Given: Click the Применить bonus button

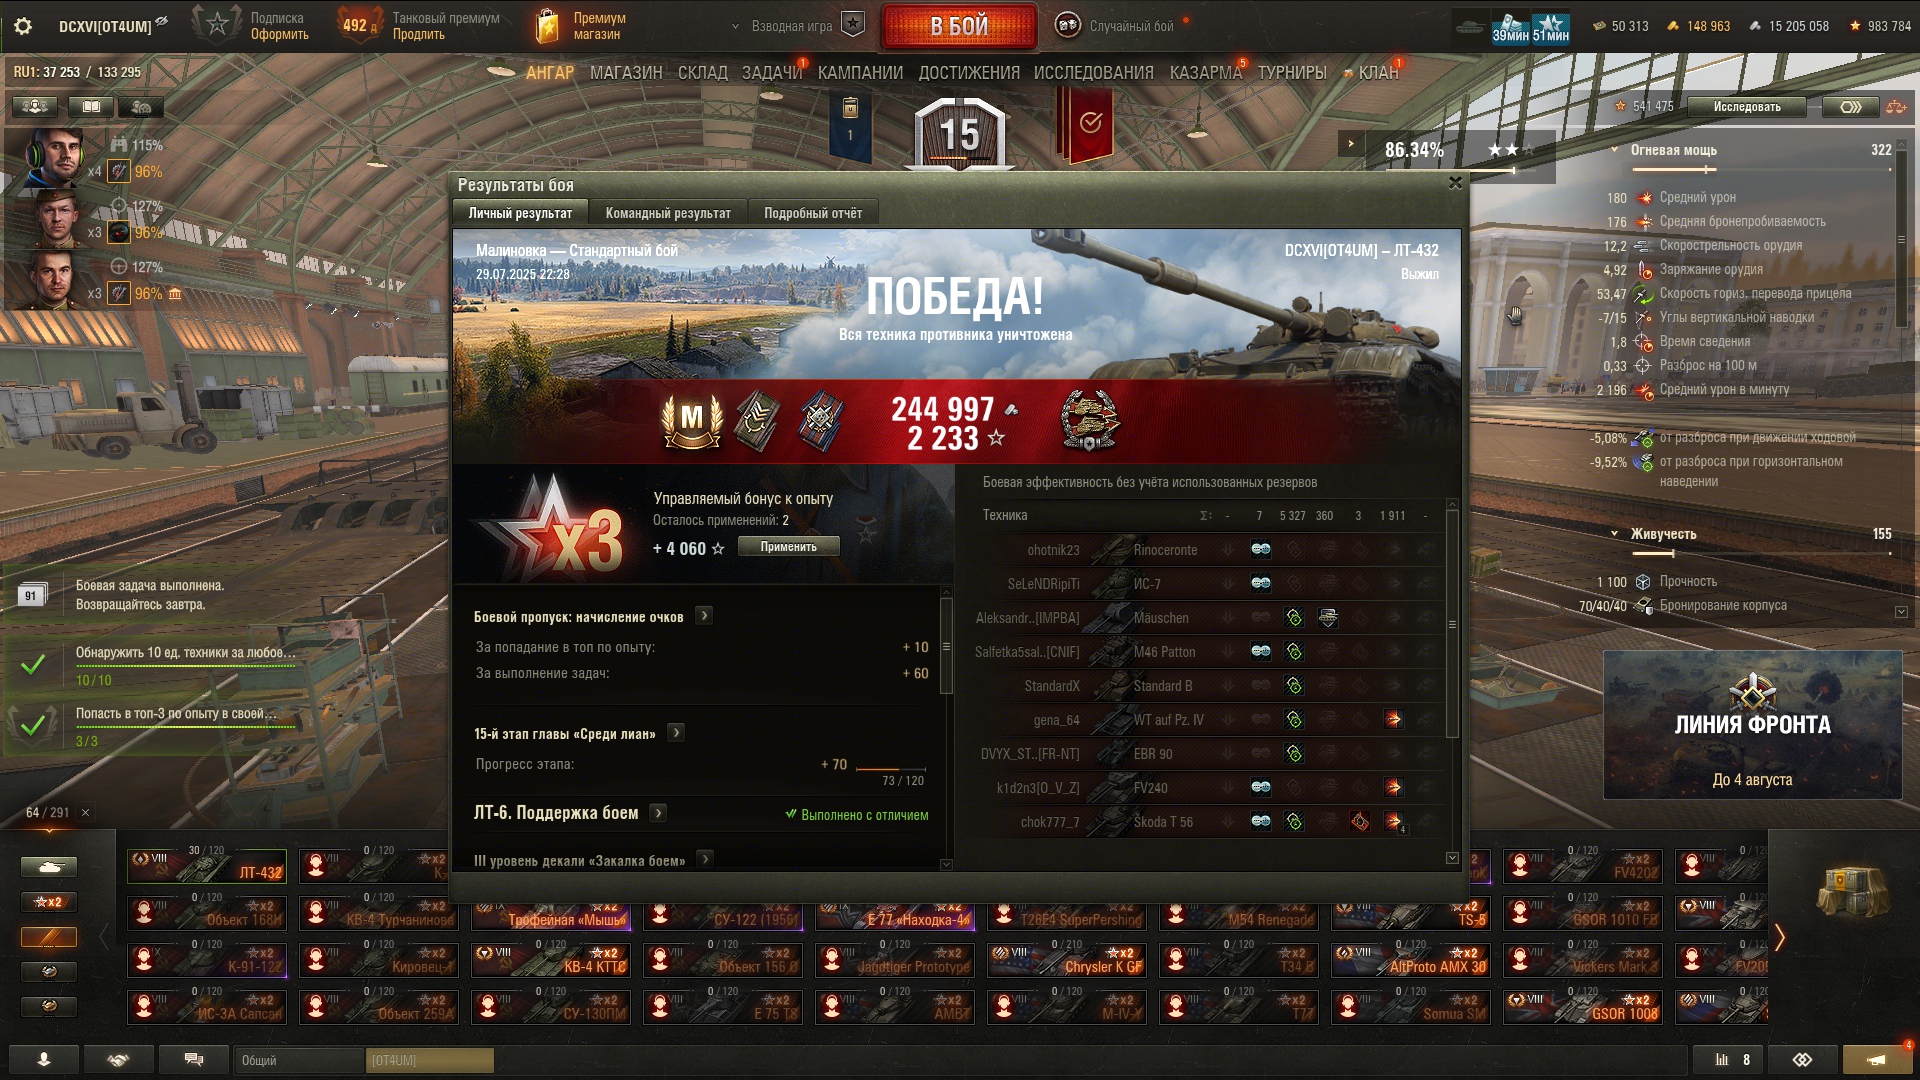Looking at the screenshot, I should coord(788,547).
